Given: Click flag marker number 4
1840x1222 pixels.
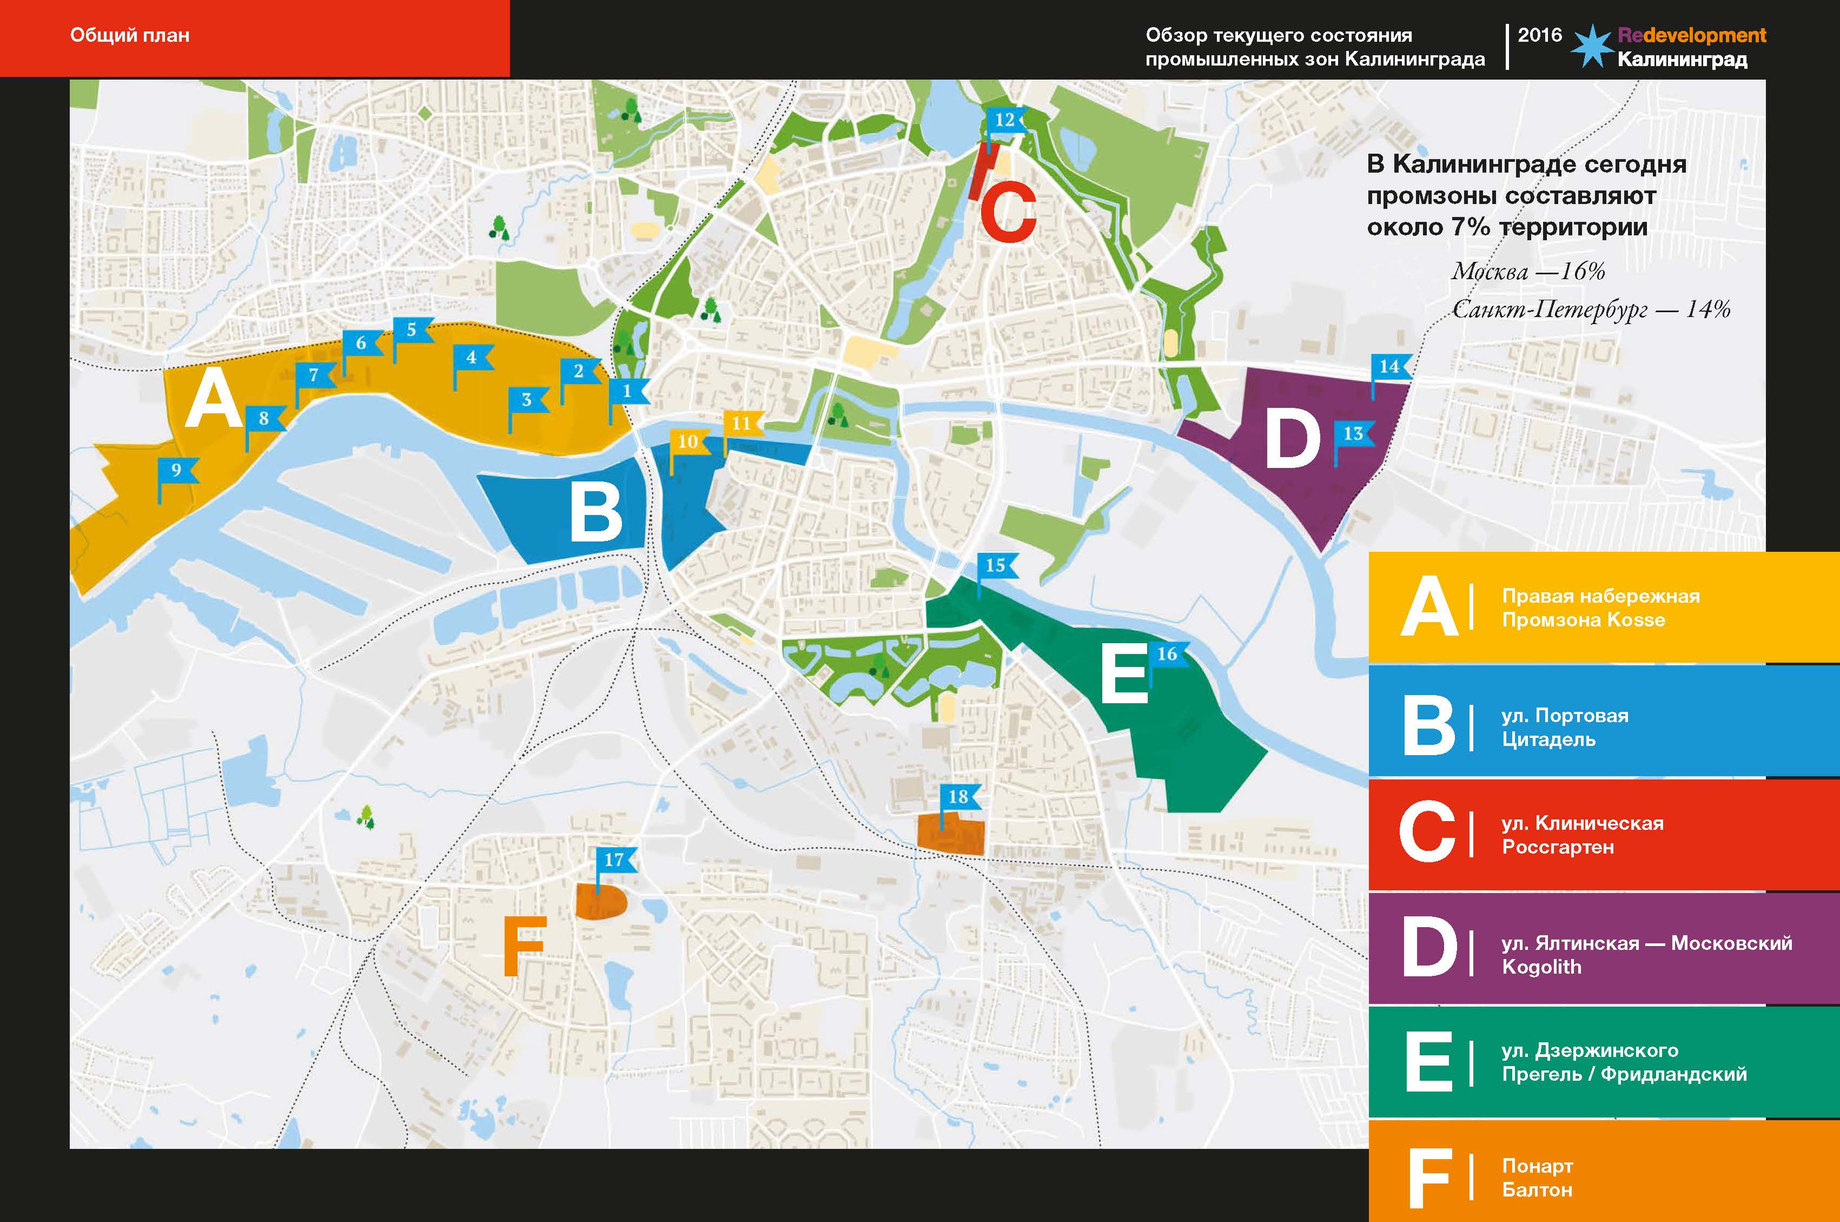Looking at the screenshot, I should pyautogui.click(x=473, y=357).
